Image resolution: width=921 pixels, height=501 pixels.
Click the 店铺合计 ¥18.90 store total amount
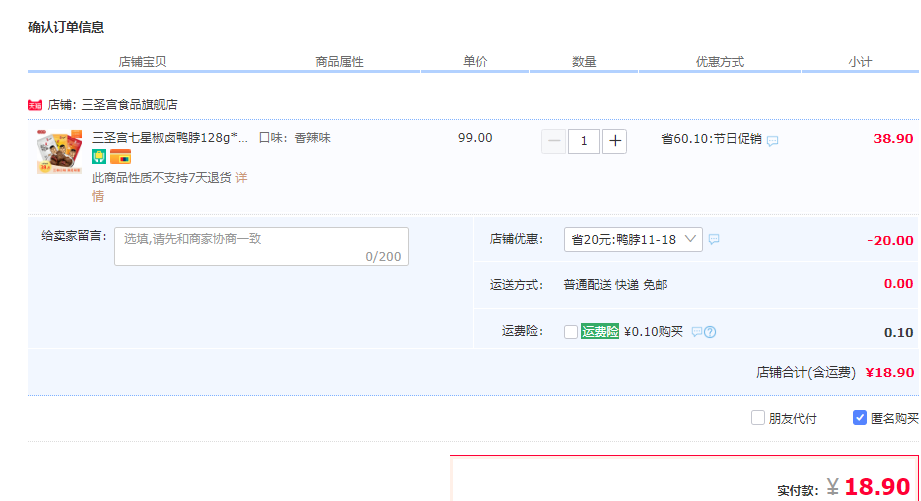[890, 372]
